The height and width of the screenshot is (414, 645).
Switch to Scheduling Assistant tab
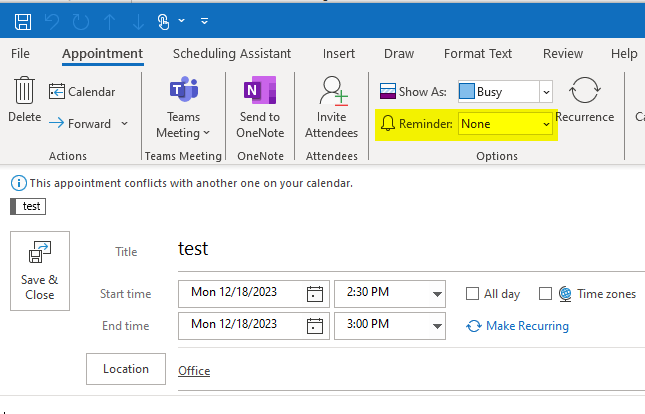tap(232, 53)
